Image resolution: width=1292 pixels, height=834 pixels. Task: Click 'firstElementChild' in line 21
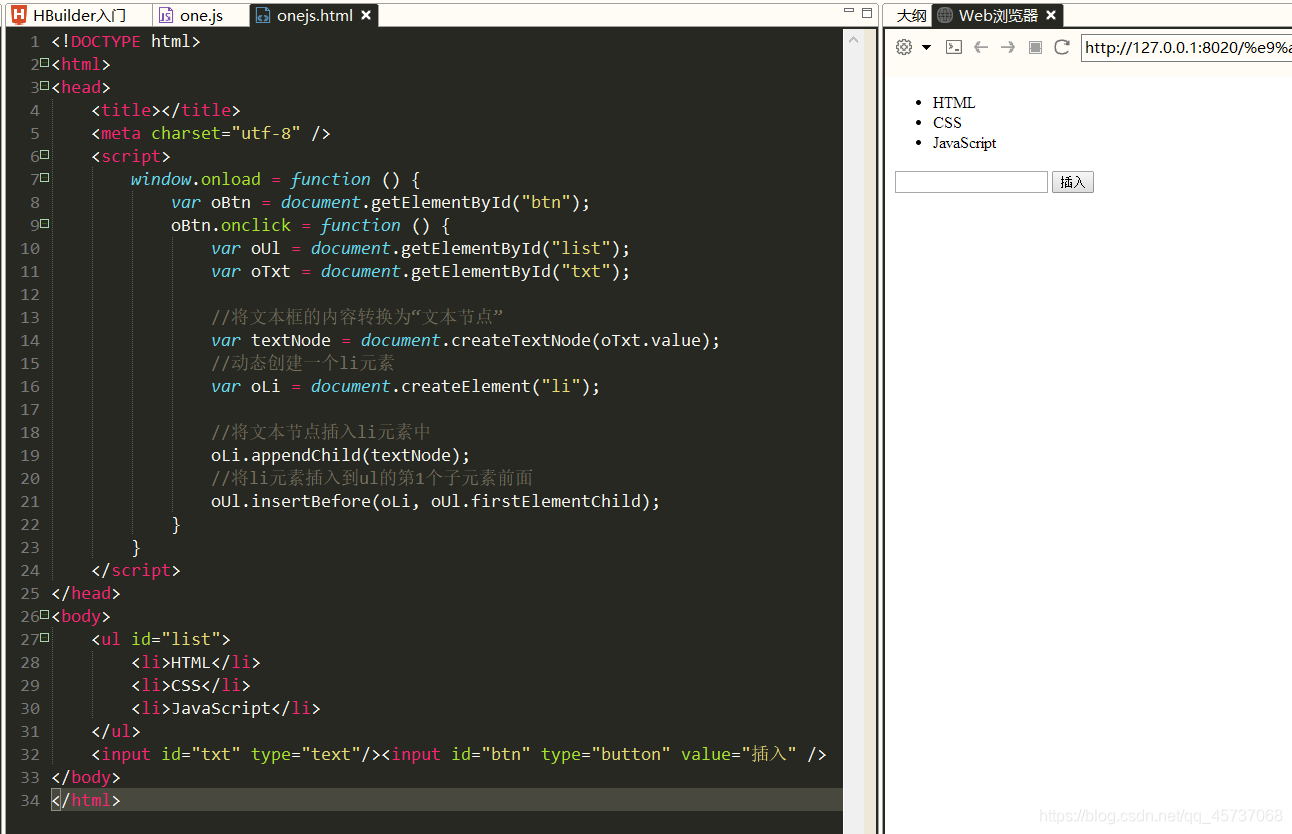click(556, 501)
